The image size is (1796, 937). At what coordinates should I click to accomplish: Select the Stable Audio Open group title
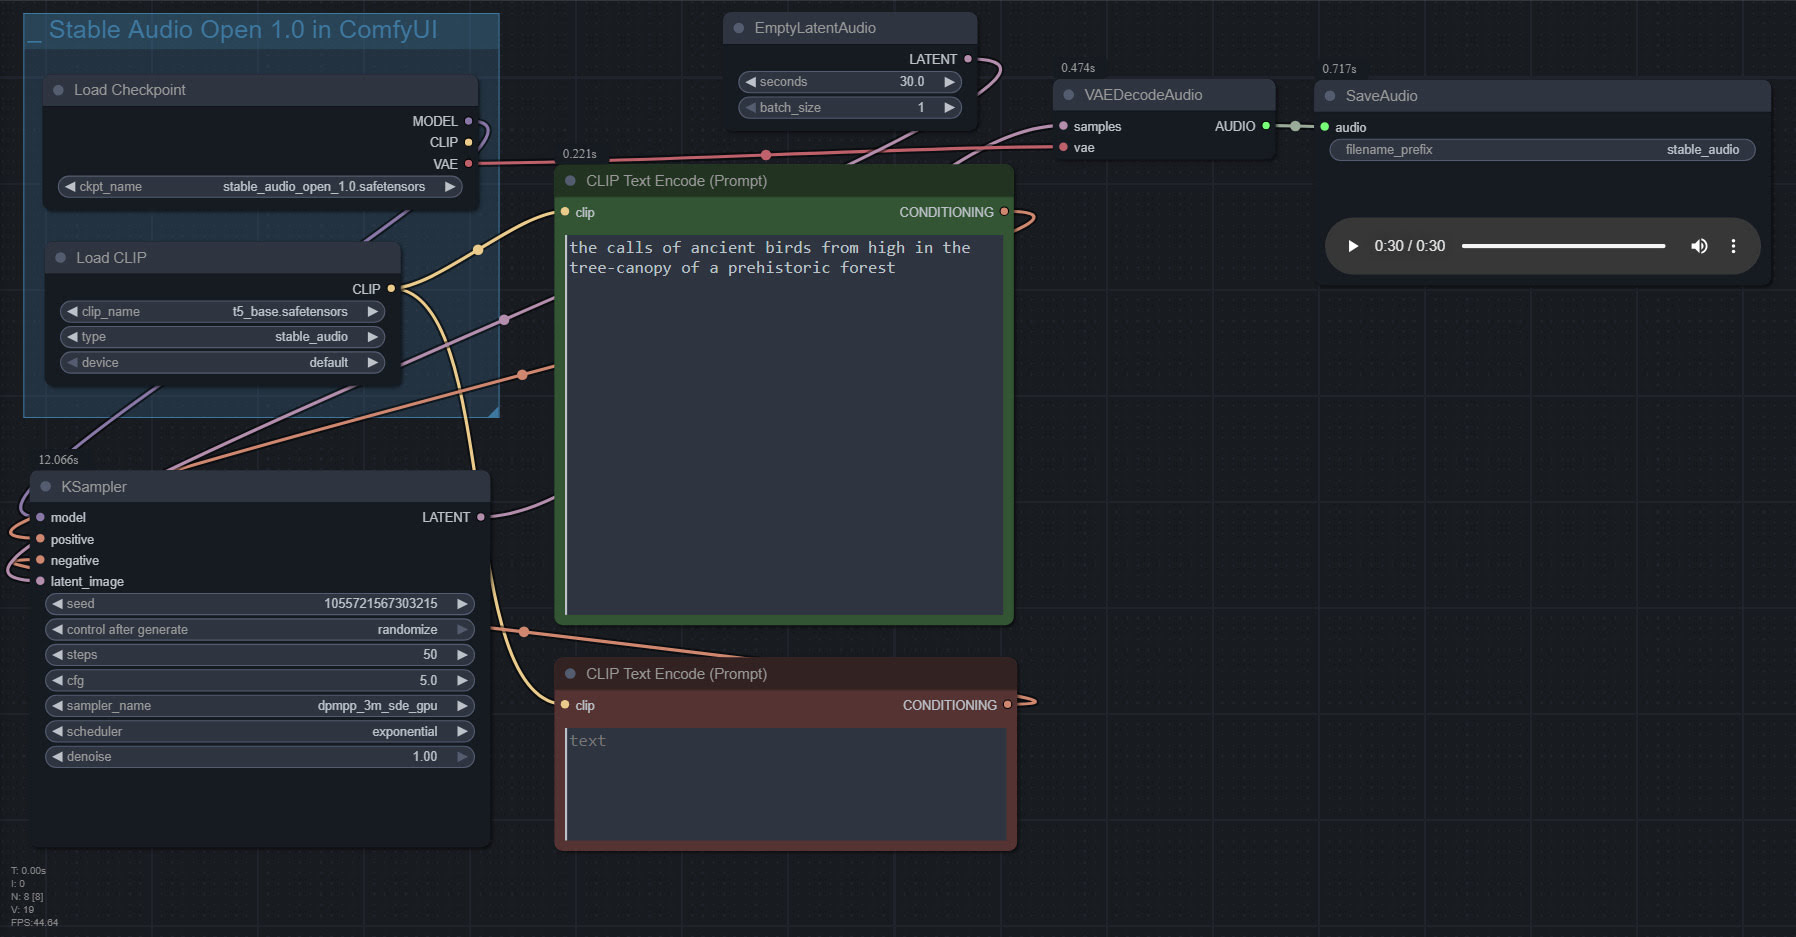click(x=243, y=30)
